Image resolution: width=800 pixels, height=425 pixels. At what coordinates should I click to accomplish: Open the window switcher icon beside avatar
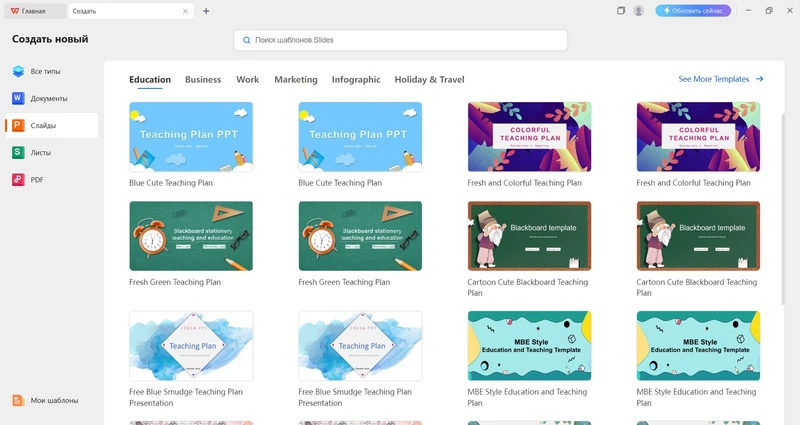pyautogui.click(x=621, y=11)
